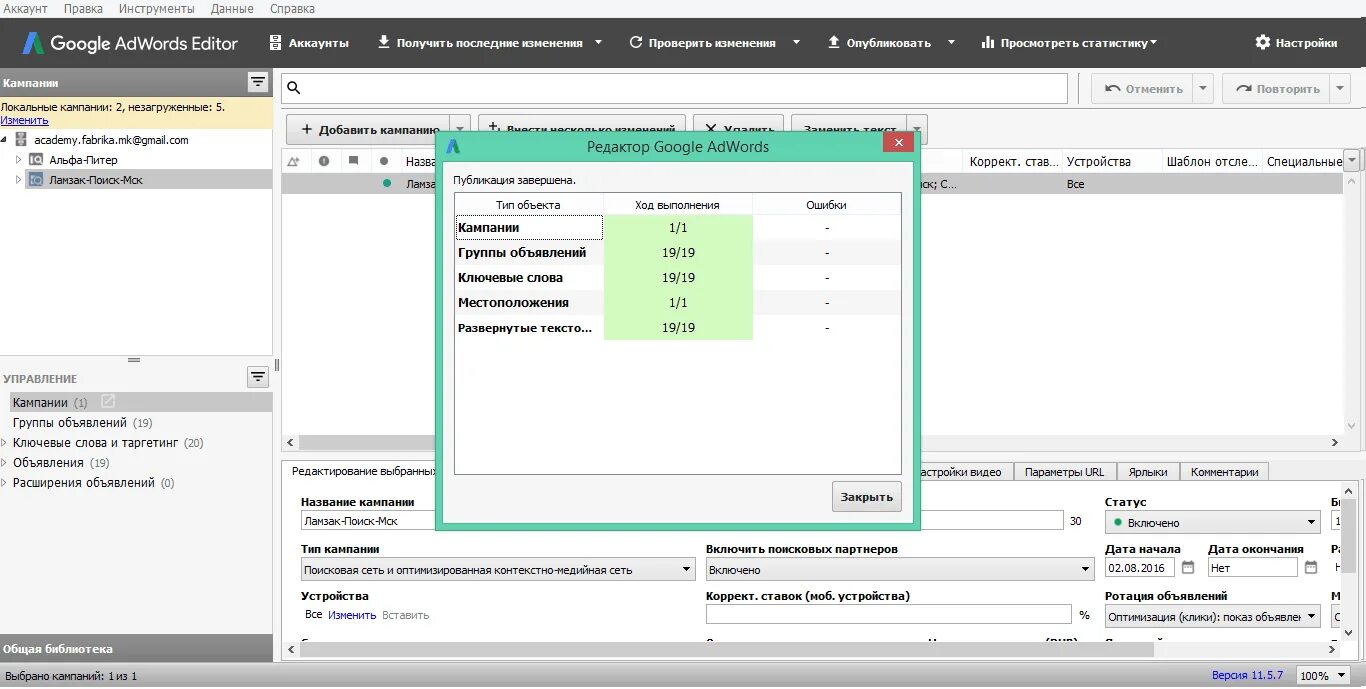Open the Статус dropdown showing Включено
The image size is (1366, 689).
tap(1212, 522)
